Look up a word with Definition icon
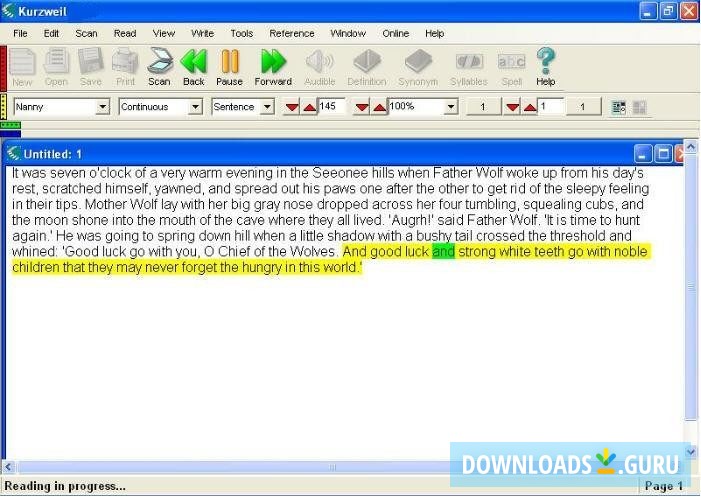701x497 pixels. click(x=367, y=67)
